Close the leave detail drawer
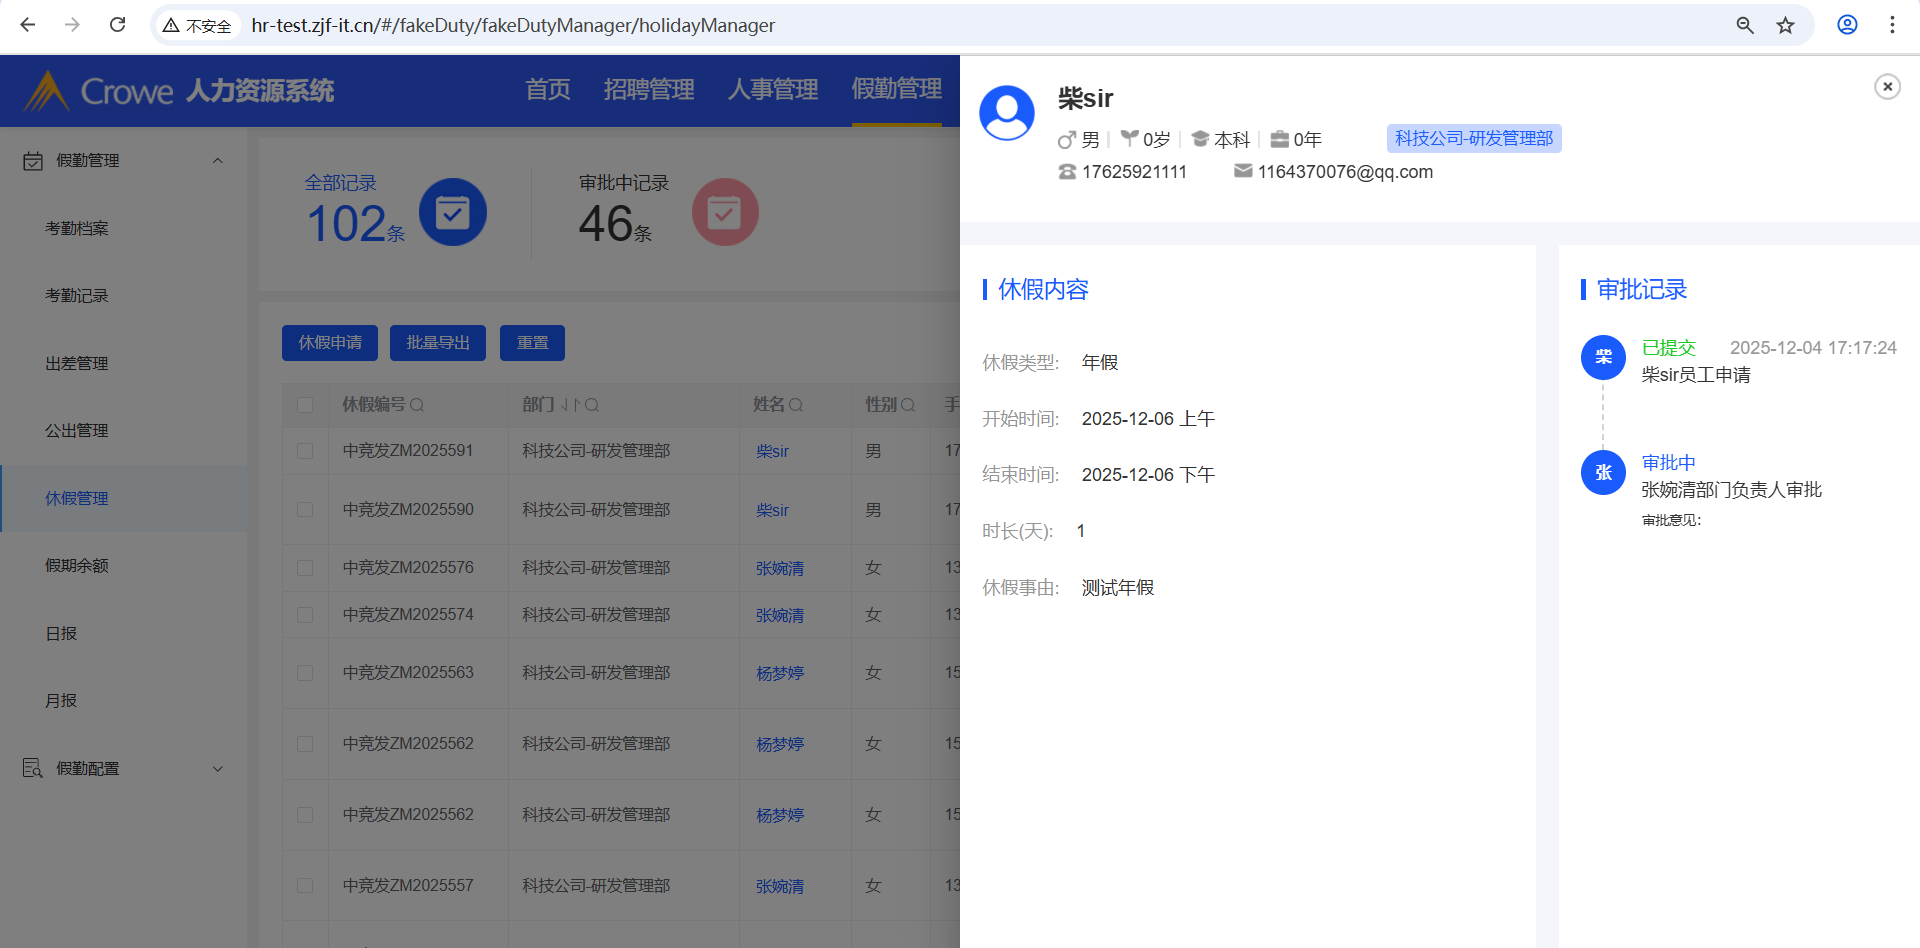The image size is (1920, 948). click(1887, 87)
